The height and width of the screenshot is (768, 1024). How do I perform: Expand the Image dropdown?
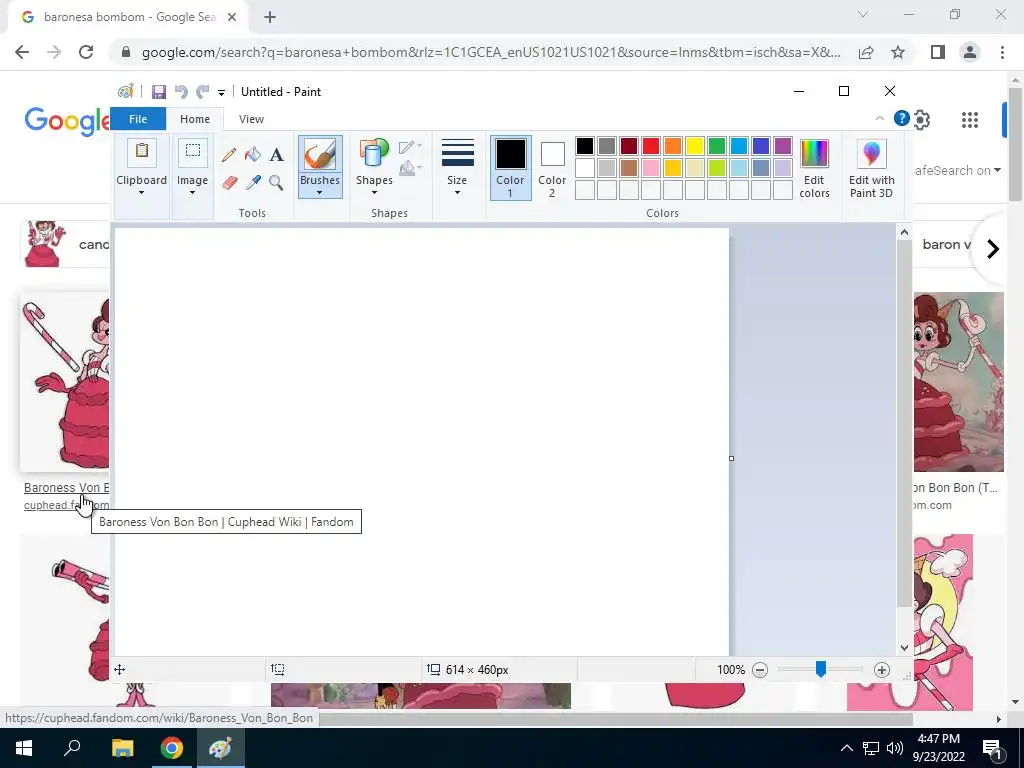[x=193, y=193]
